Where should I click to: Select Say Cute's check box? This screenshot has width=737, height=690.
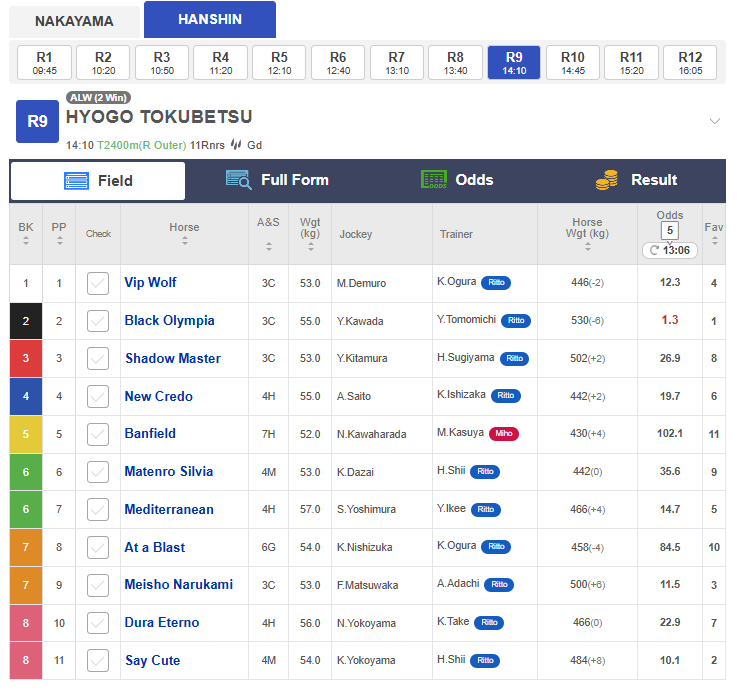[98, 661]
